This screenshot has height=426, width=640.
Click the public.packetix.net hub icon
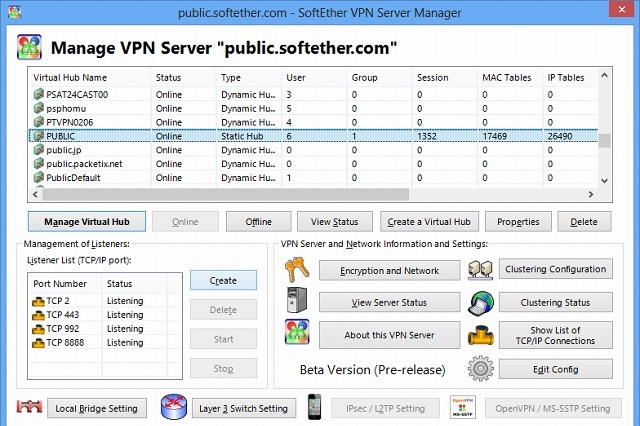click(38, 164)
